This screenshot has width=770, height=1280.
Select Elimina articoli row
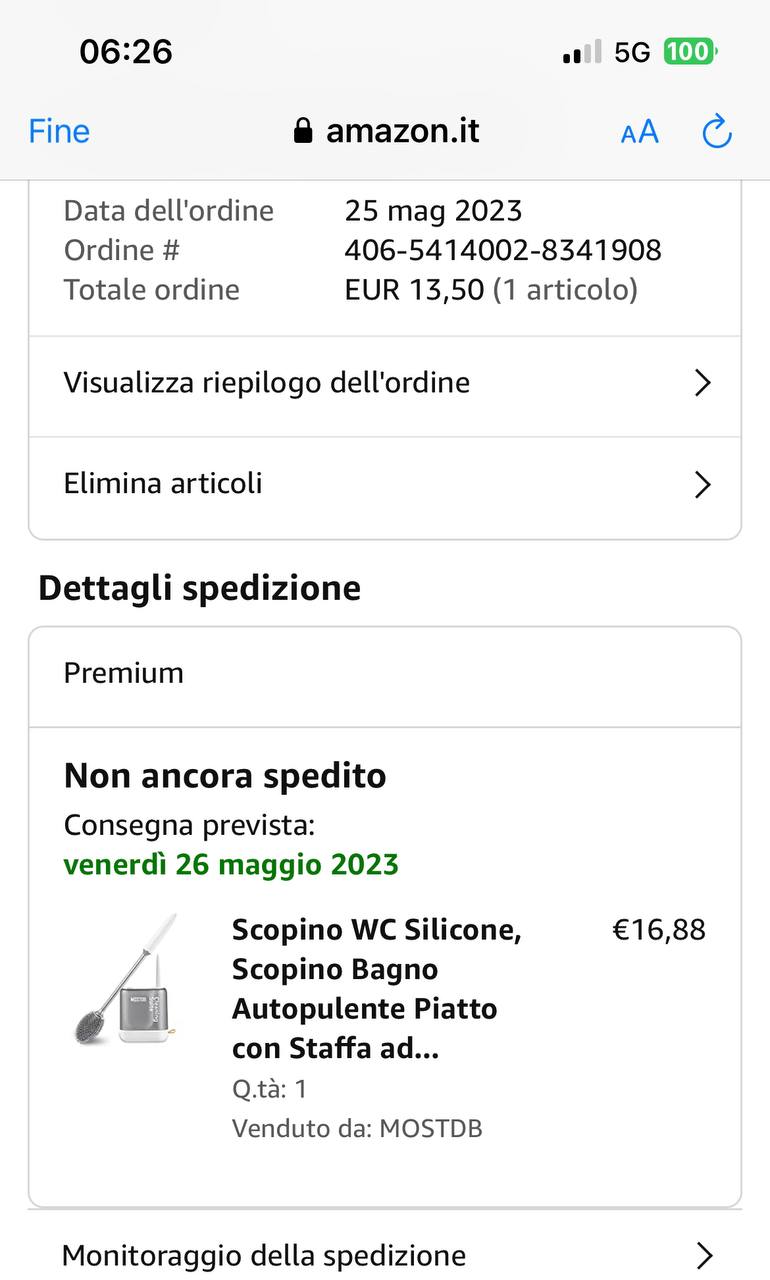pos(163,484)
